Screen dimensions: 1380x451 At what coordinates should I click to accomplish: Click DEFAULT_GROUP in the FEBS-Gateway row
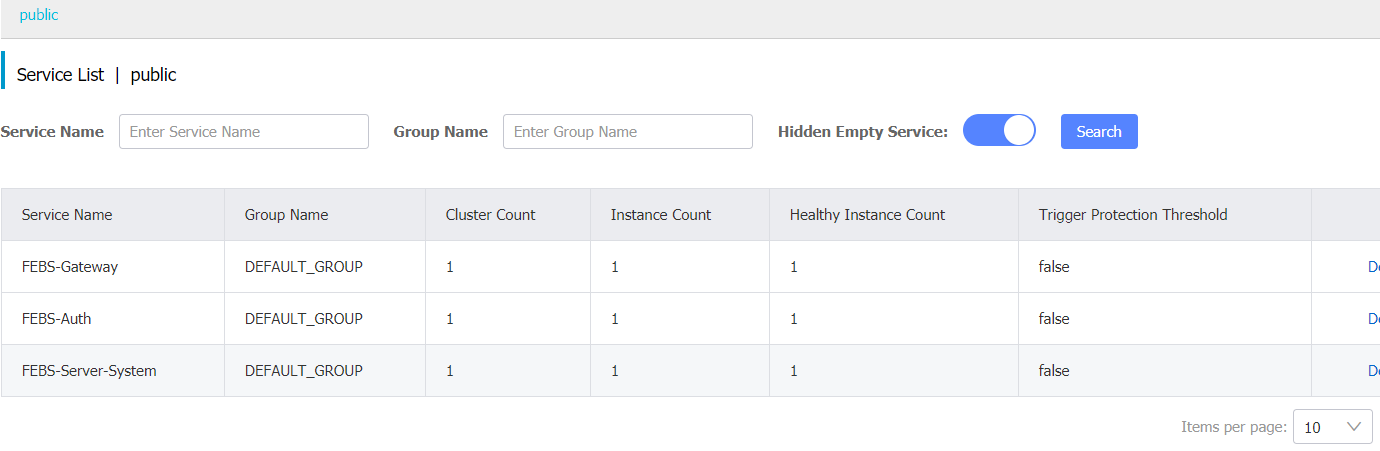coord(304,267)
